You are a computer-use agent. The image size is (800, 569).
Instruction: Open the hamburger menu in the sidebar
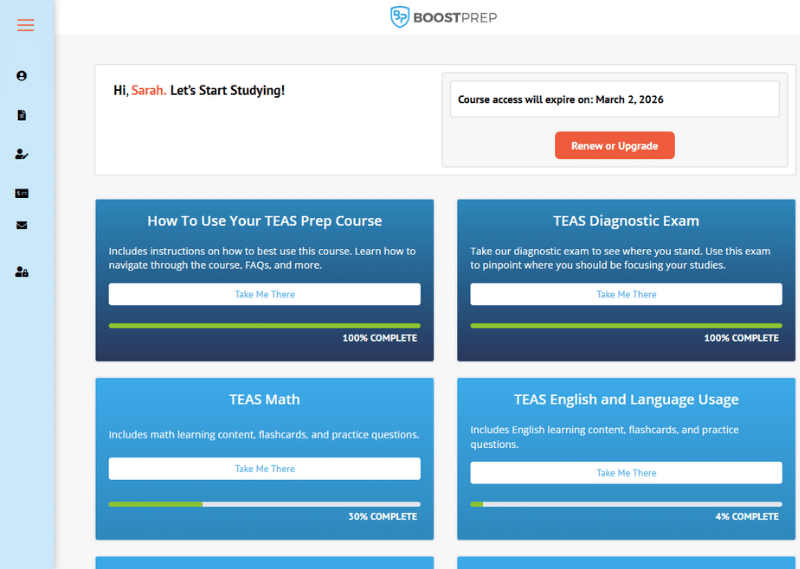(x=26, y=25)
